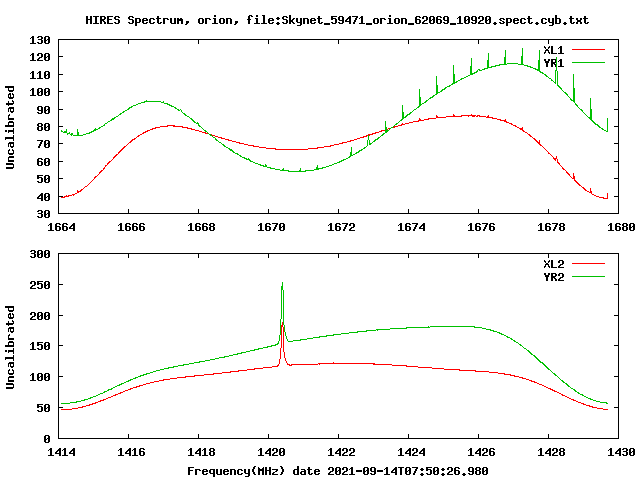Screen dimensions: 640x480
Task: Click the 150 y-axis tick label
Action: coord(40,346)
